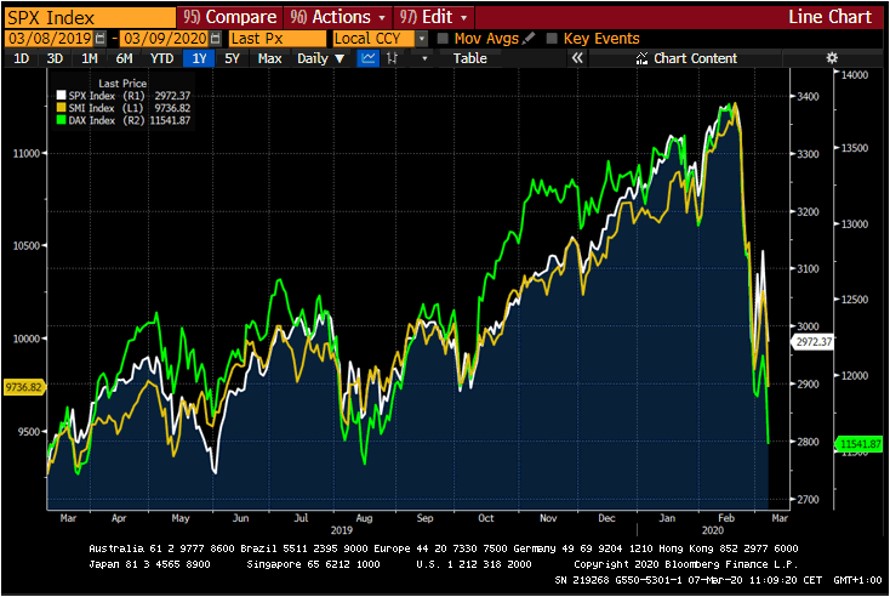Select the 1M range tab

tap(89, 58)
